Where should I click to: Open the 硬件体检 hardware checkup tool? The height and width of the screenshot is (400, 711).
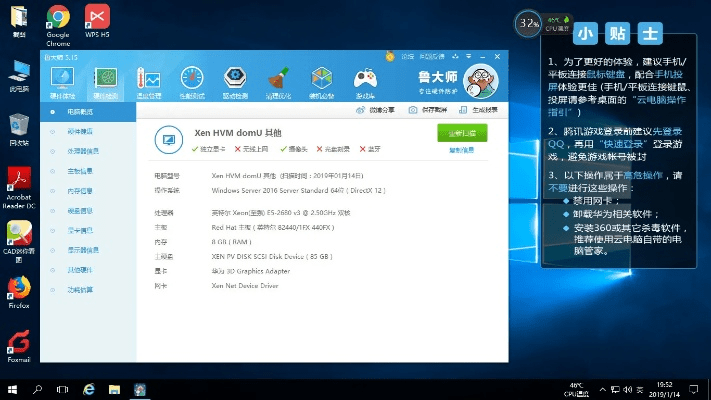point(62,80)
